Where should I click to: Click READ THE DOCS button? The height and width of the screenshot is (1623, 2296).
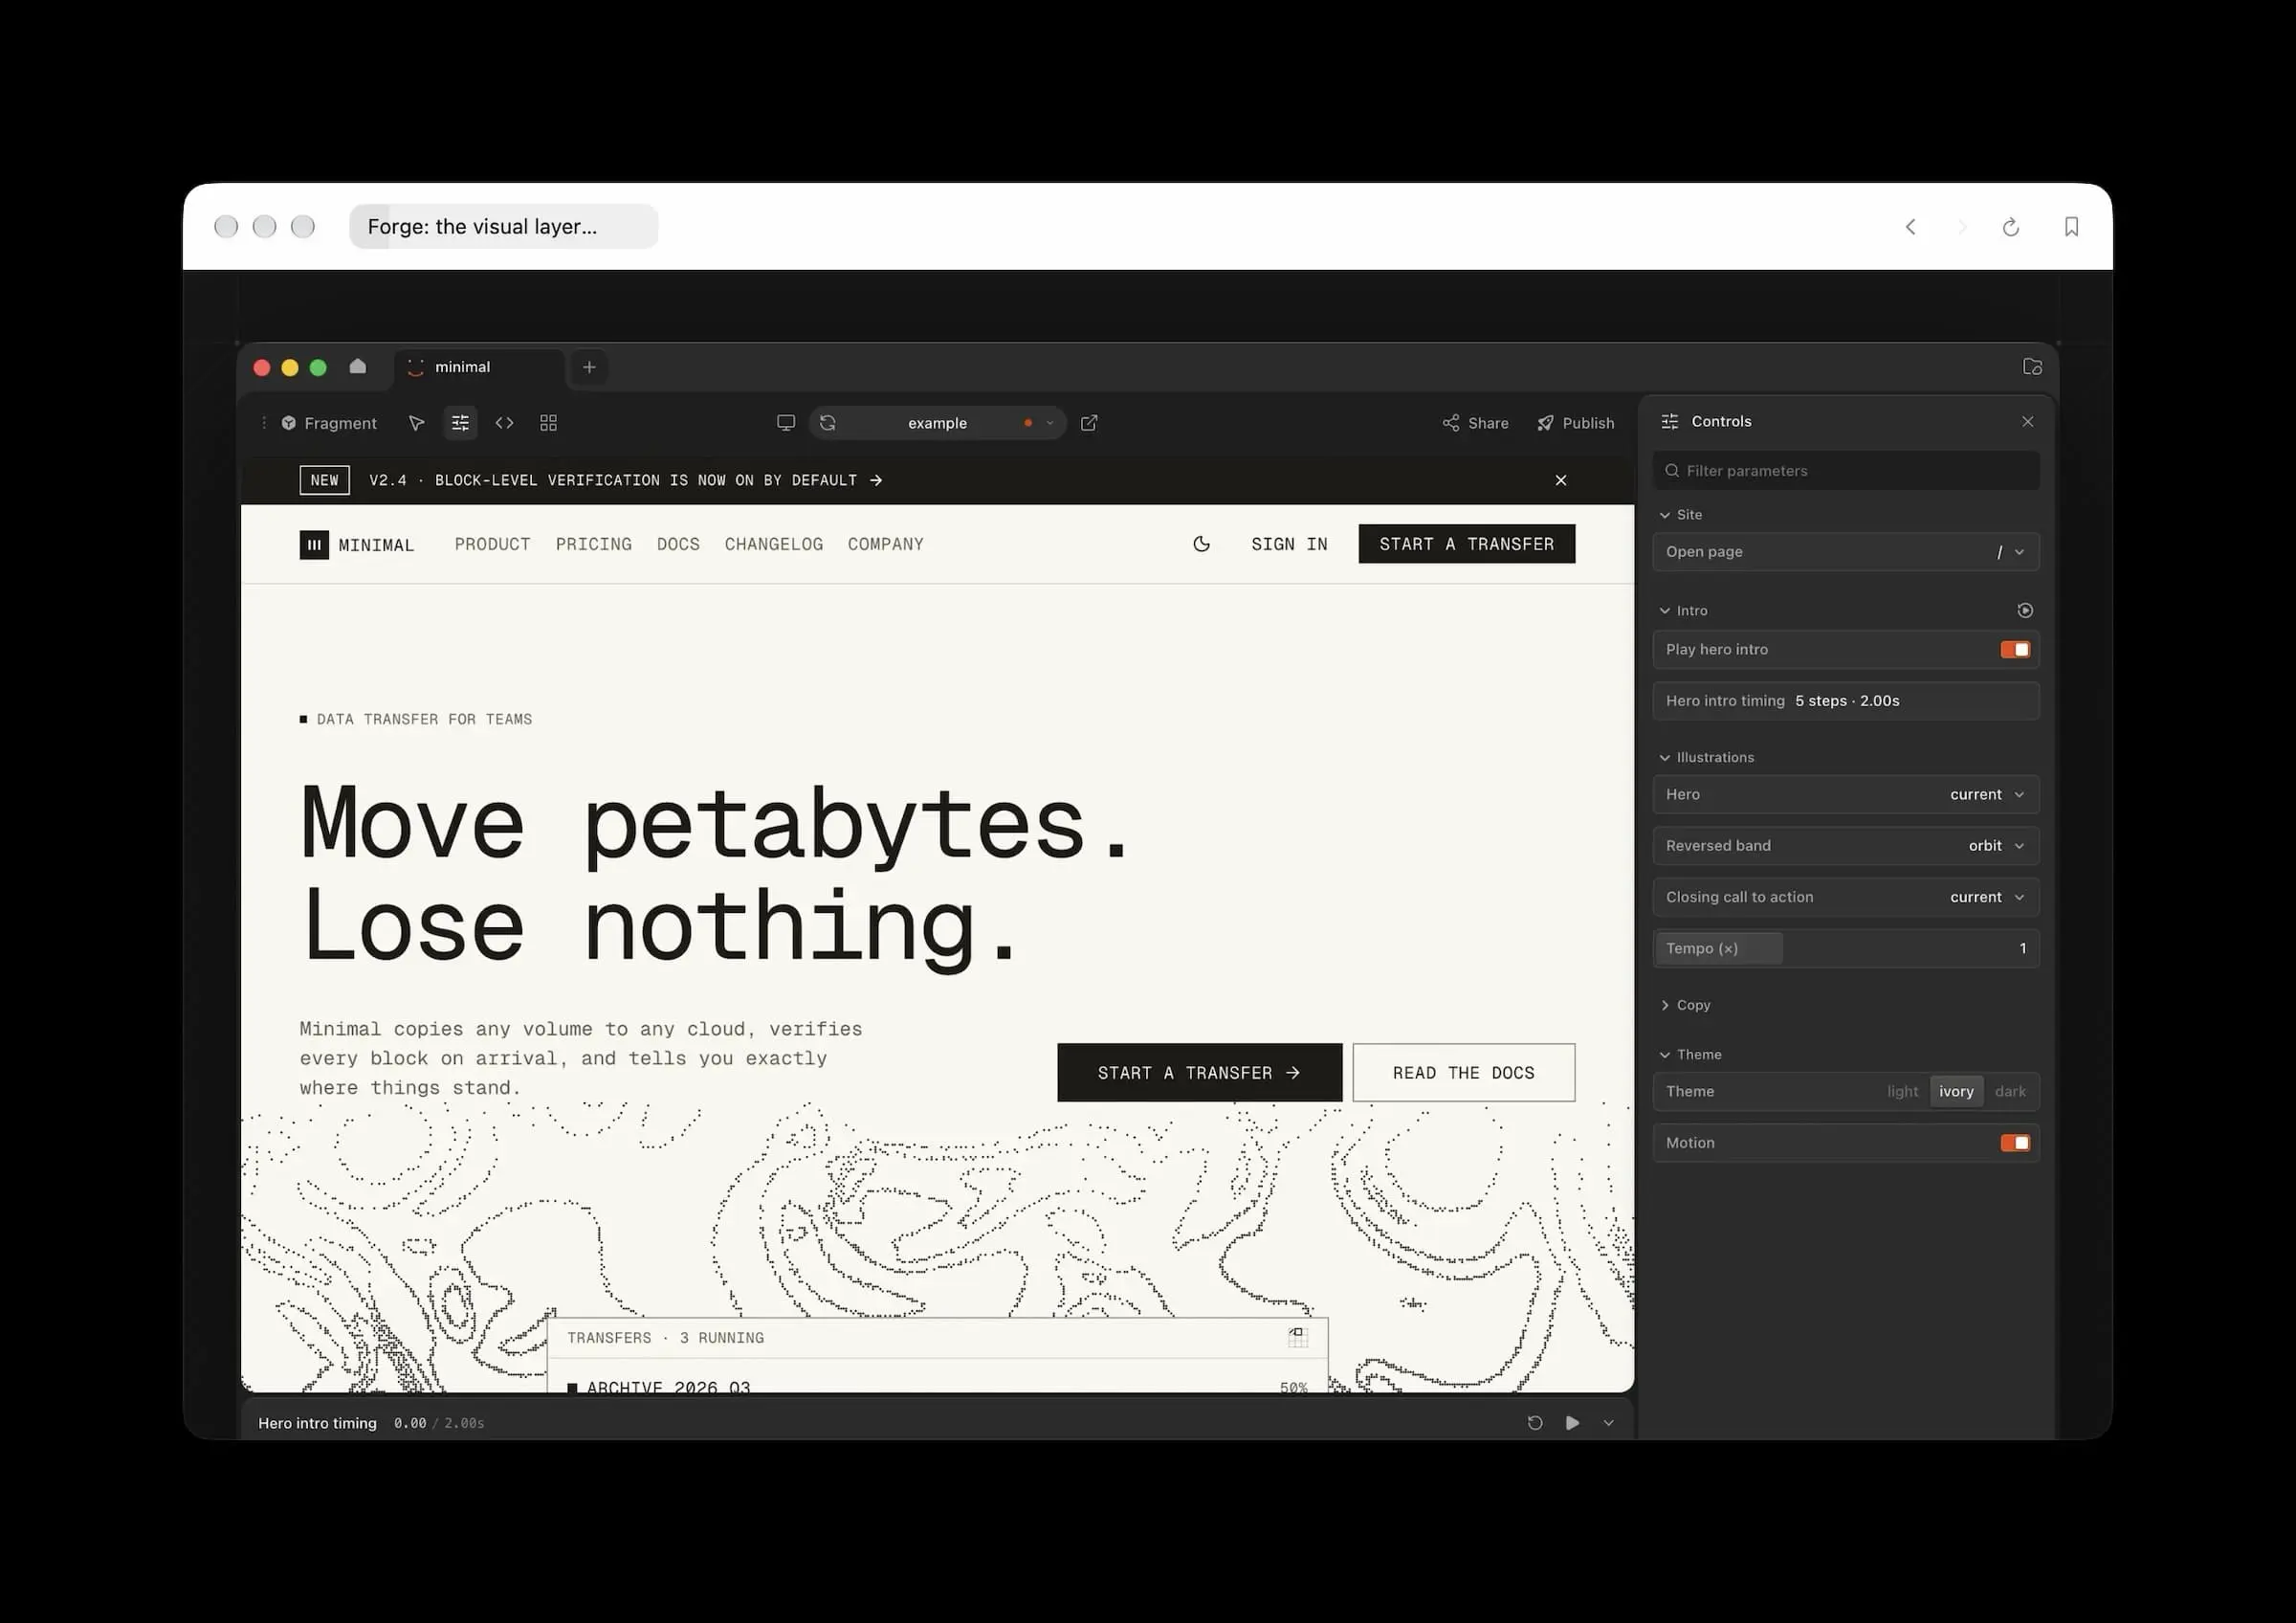(1464, 1073)
